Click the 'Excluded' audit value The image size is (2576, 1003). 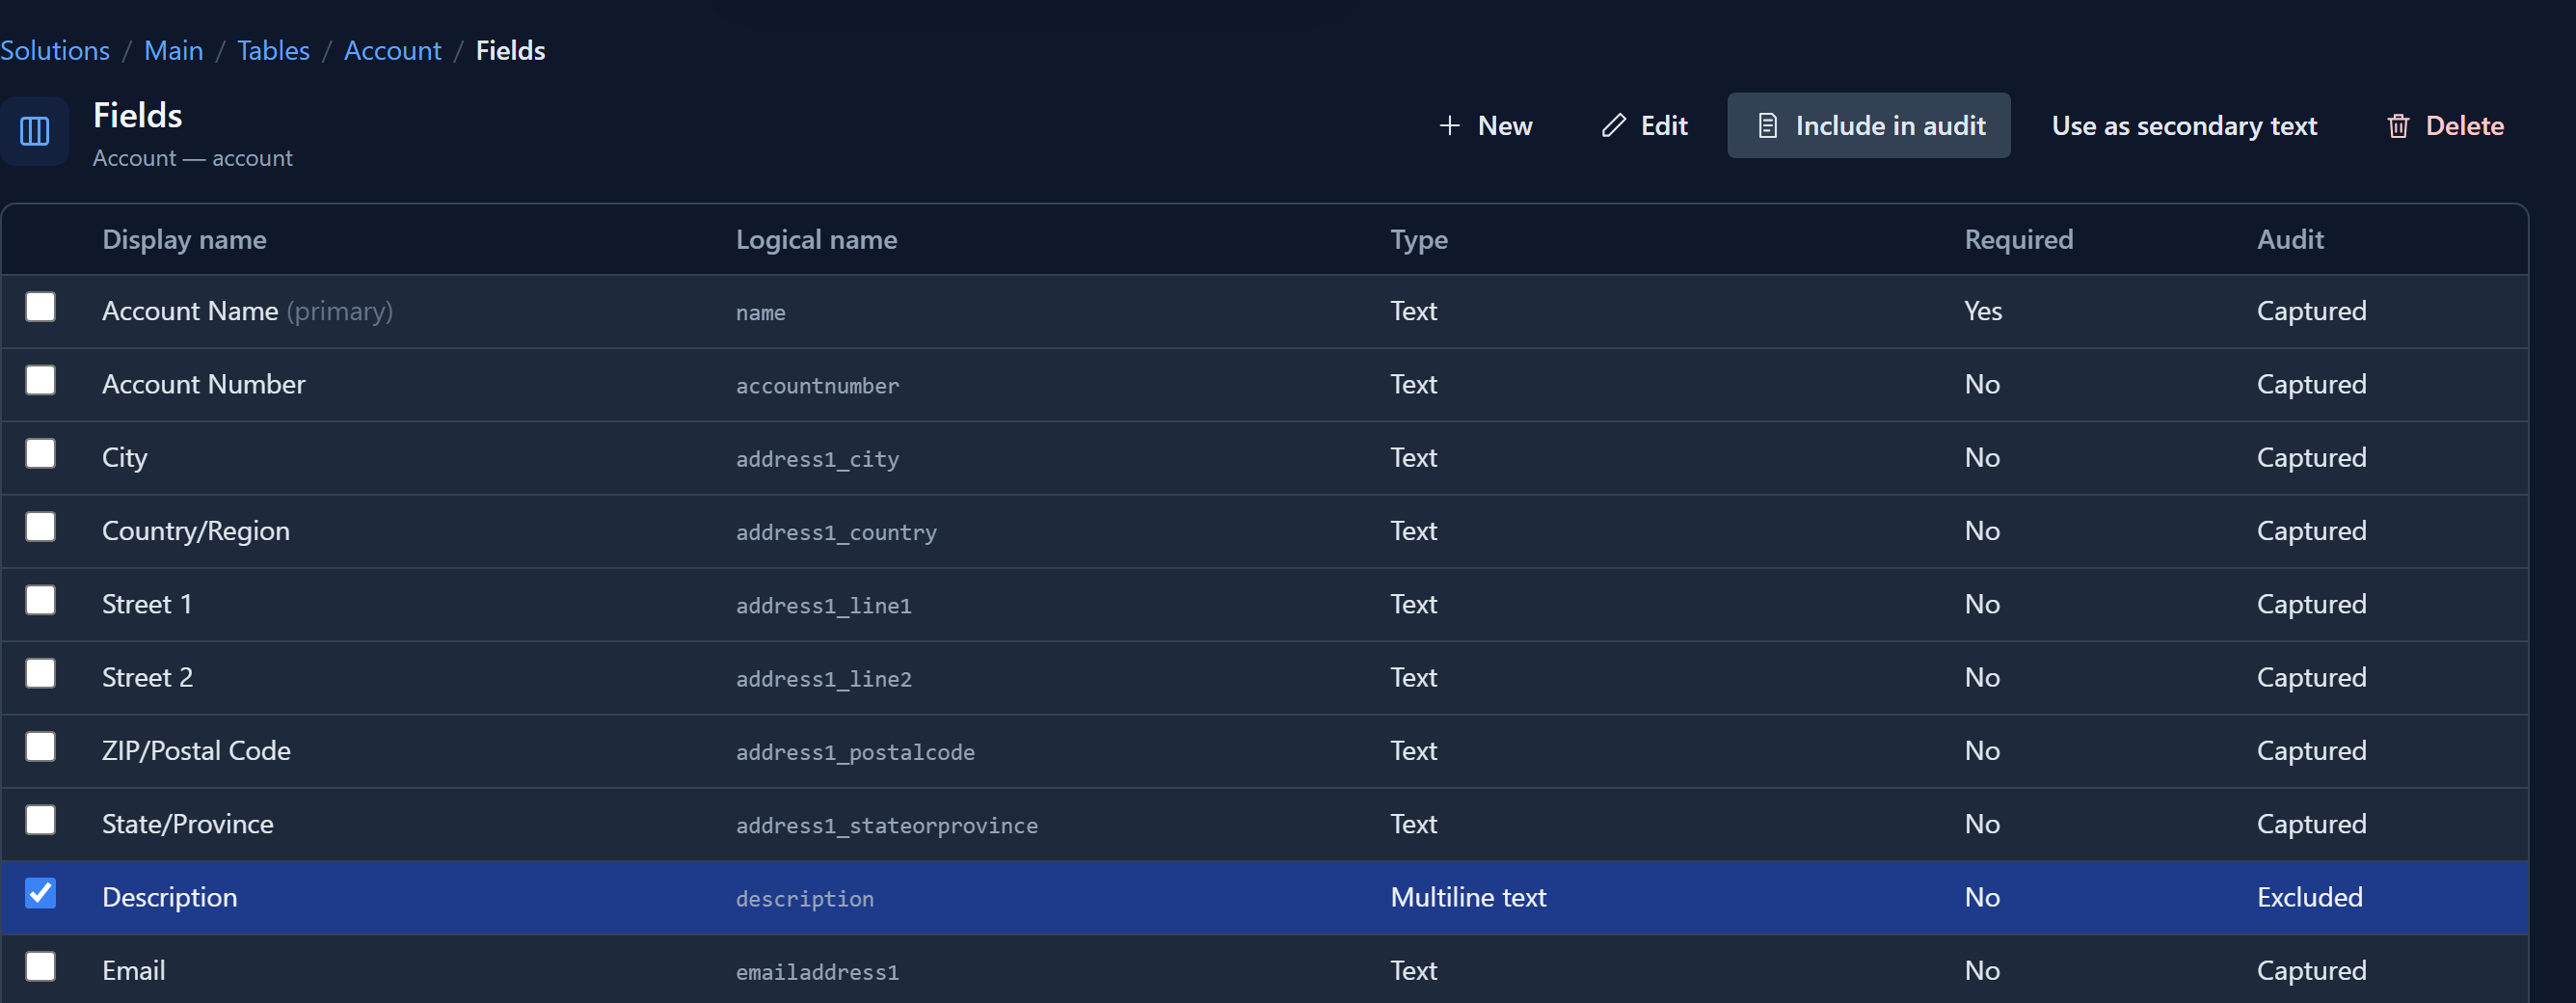pyautogui.click(x=2309, y=897)
